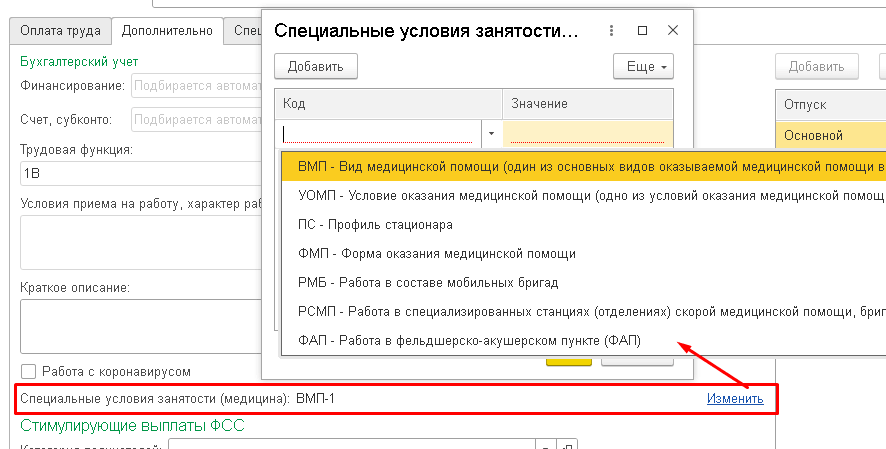Toggle the Работа с коронавирусом checkbox
886x449 pixels.
pyautogui.click(x=28, y=371)
